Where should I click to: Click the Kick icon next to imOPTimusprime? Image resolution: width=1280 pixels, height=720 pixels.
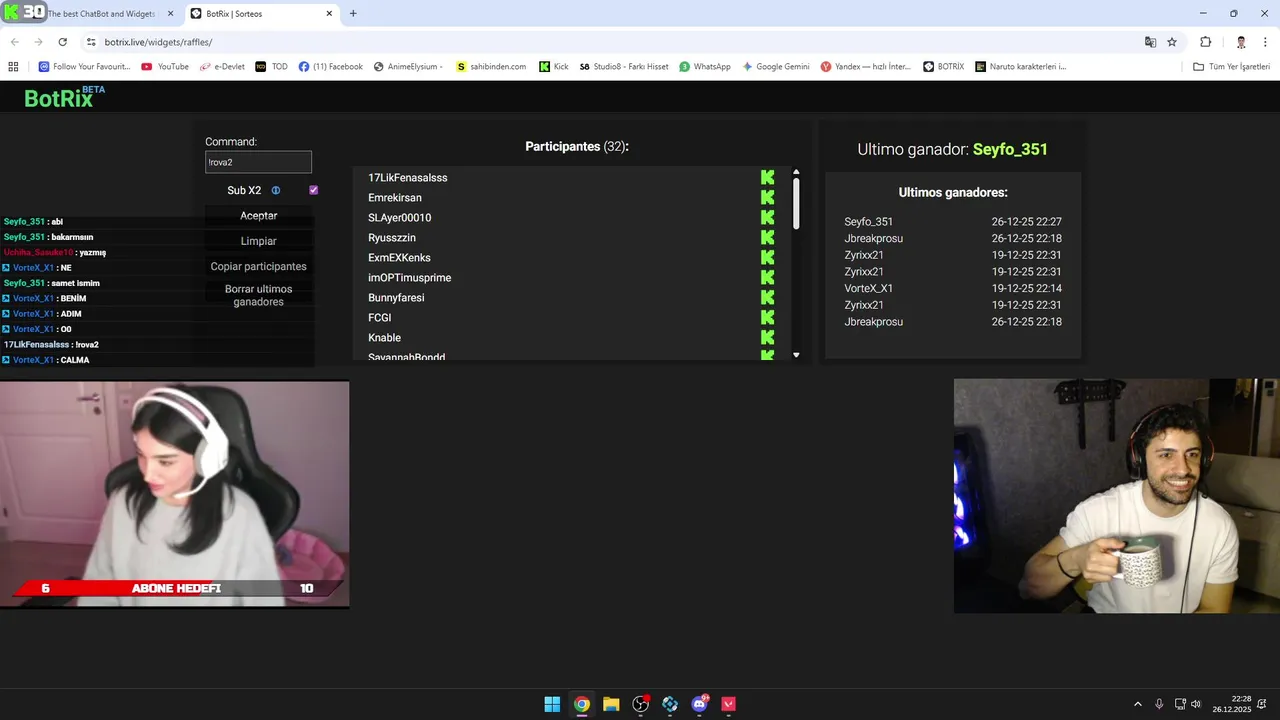(767, 277)
